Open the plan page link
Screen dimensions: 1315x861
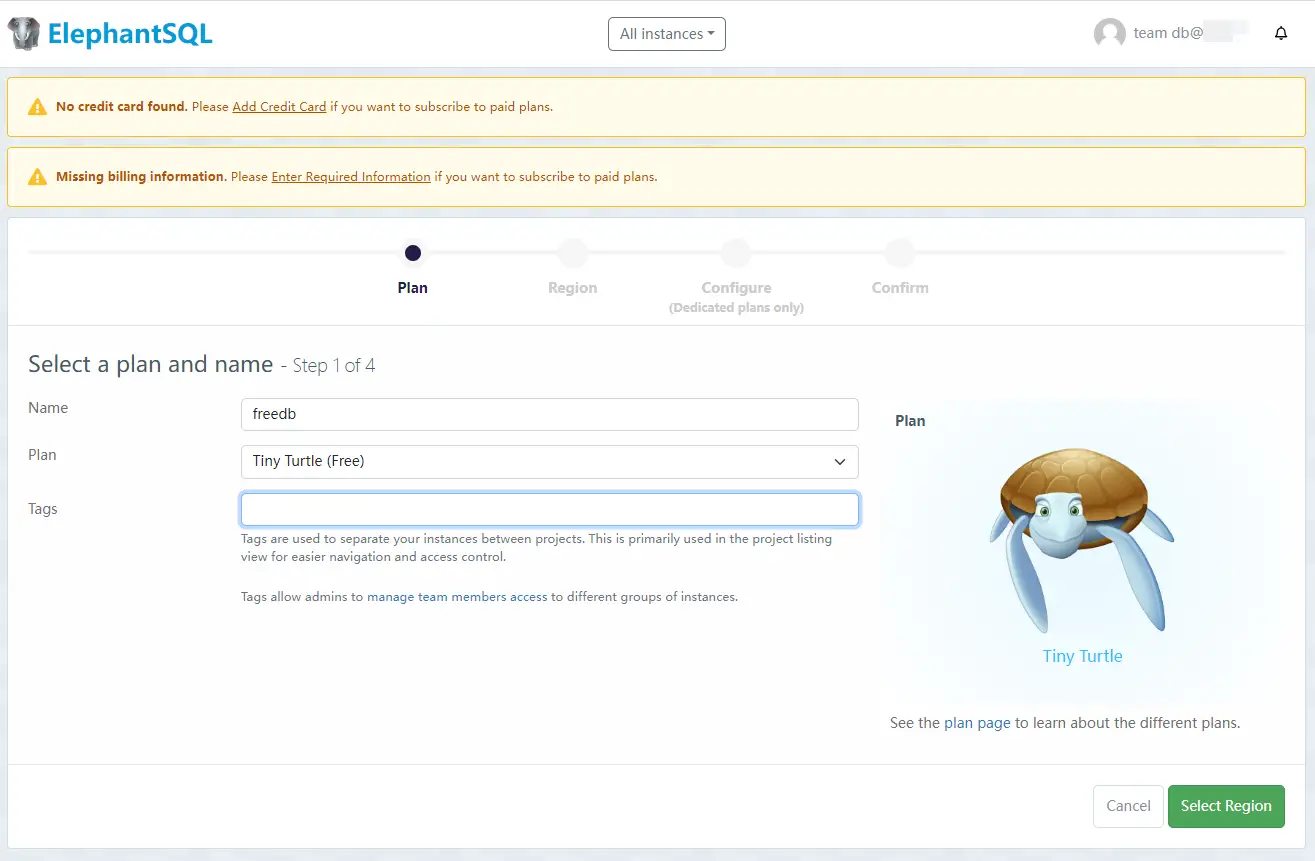[977, 723]
